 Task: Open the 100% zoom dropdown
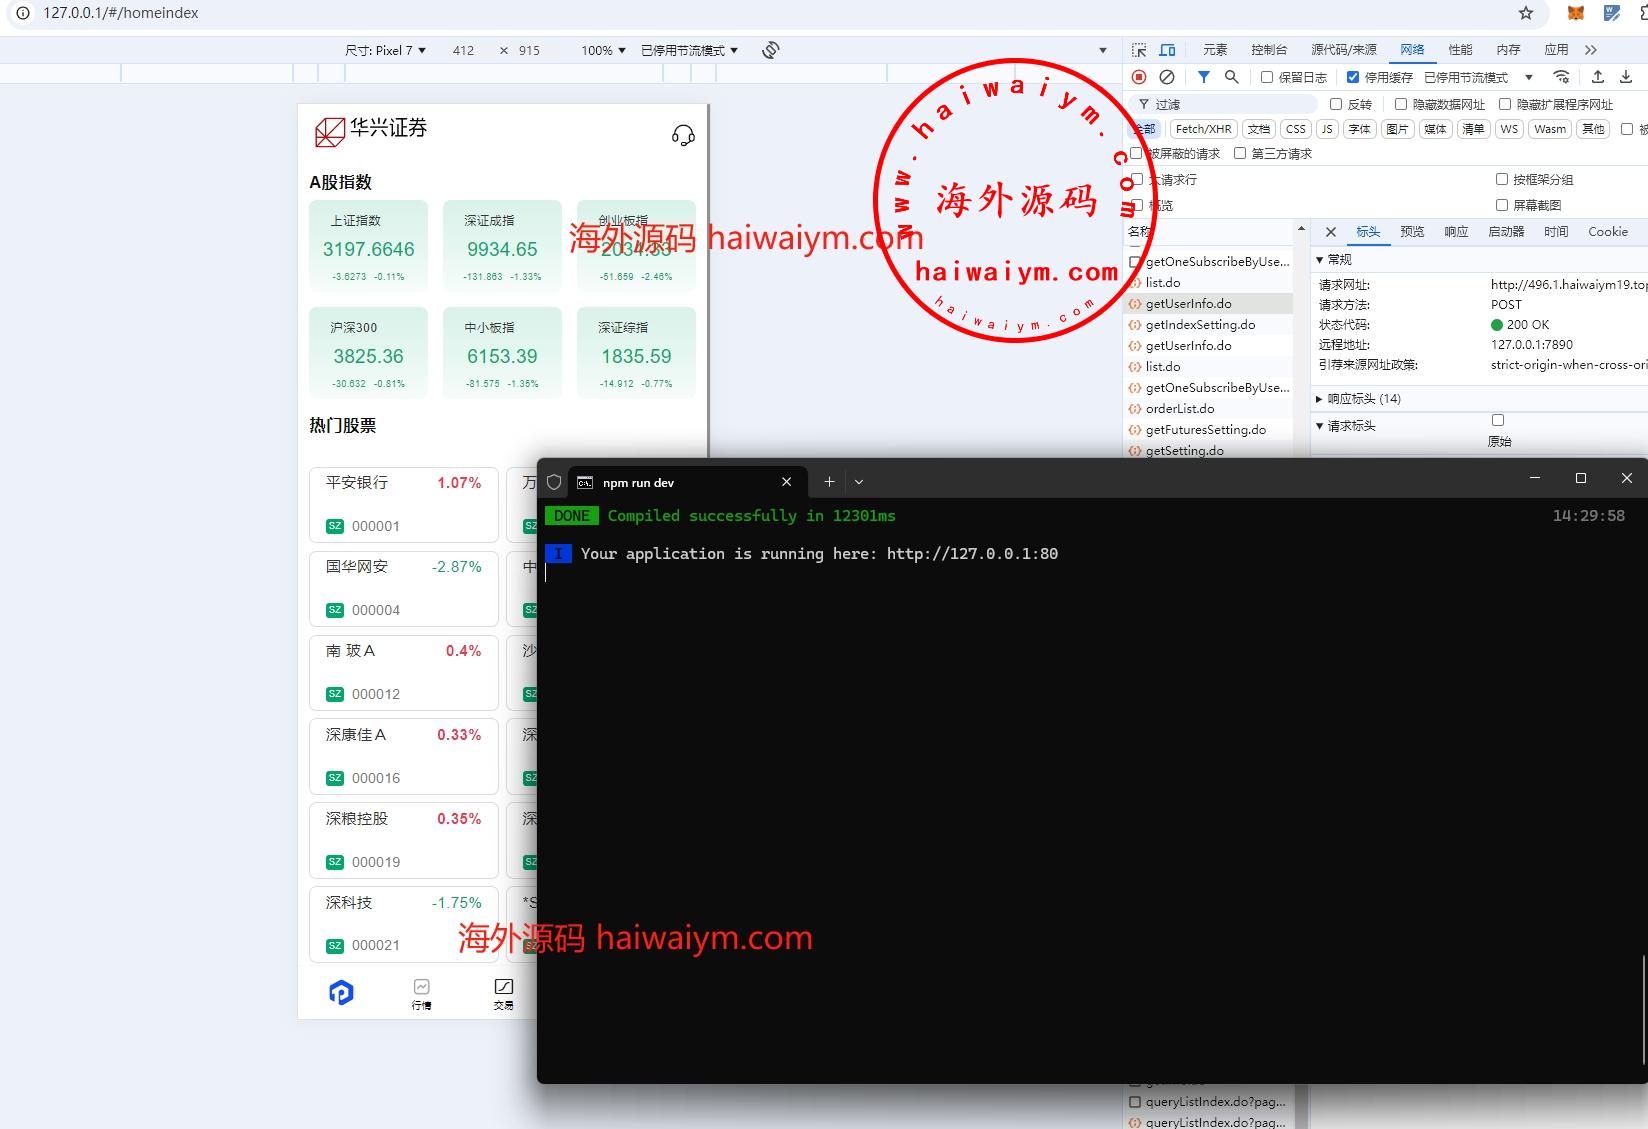pos(603,50)
